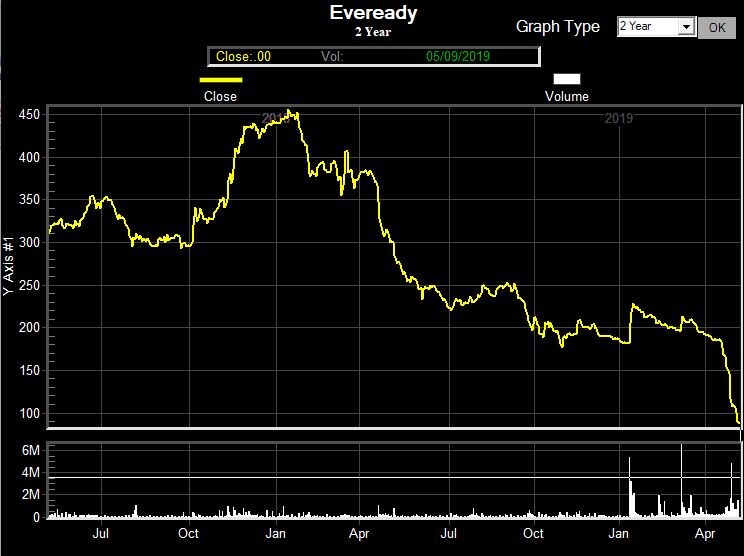The image size is (744, 556).
Task: Click the 2019 year marker inside the chart
Action: (x=619, y=119)
